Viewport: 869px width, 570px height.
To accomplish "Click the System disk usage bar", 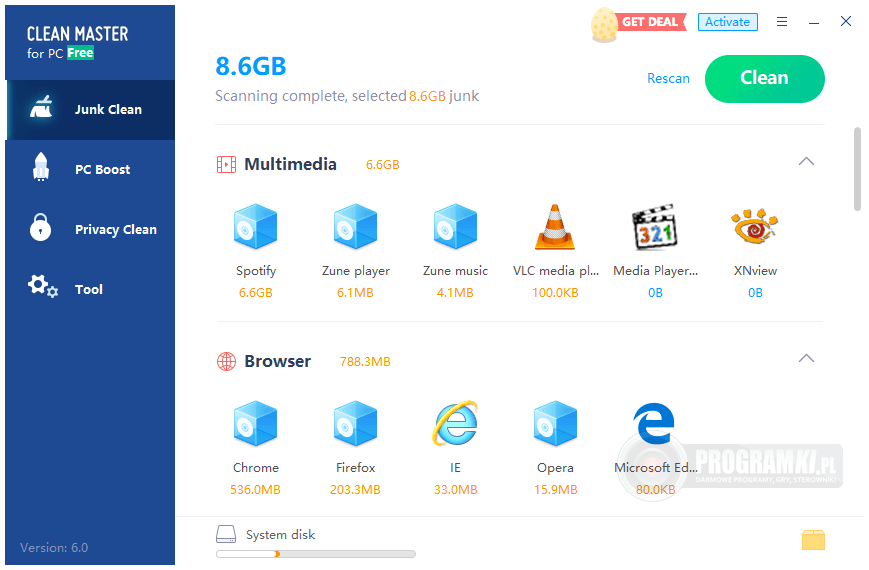I will coord(315,553).
